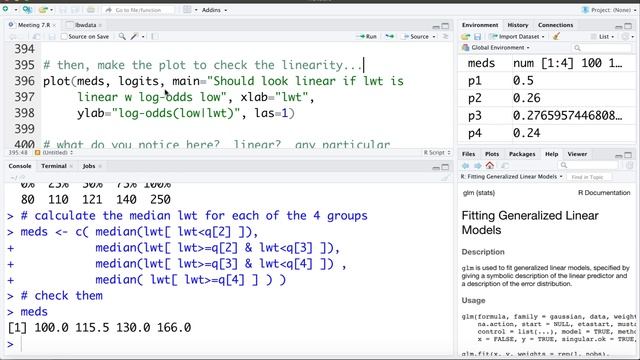Open the Viewer tab
This screenshot has width=640, height=360.
tap(577, 154)
